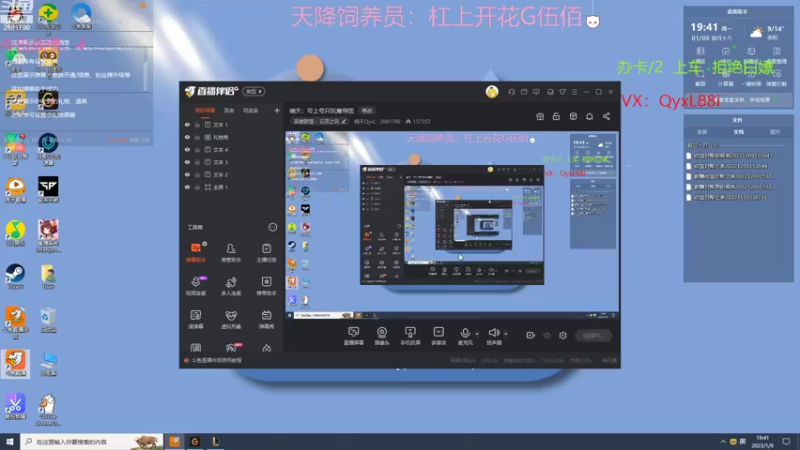Click the bell notification icon in stream header
800x450 pixels.
pos(589,116)
